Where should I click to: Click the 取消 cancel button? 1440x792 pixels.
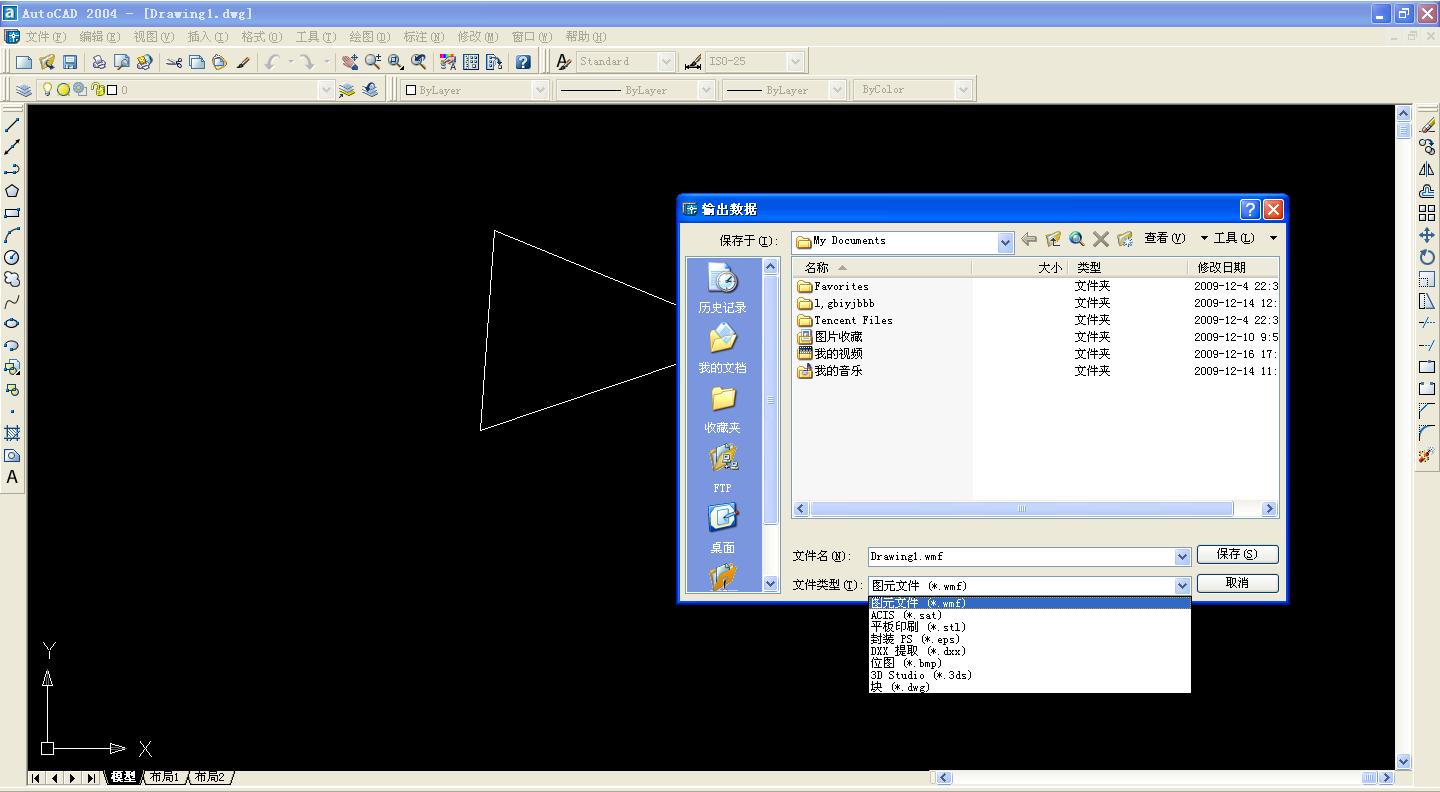1237,583
